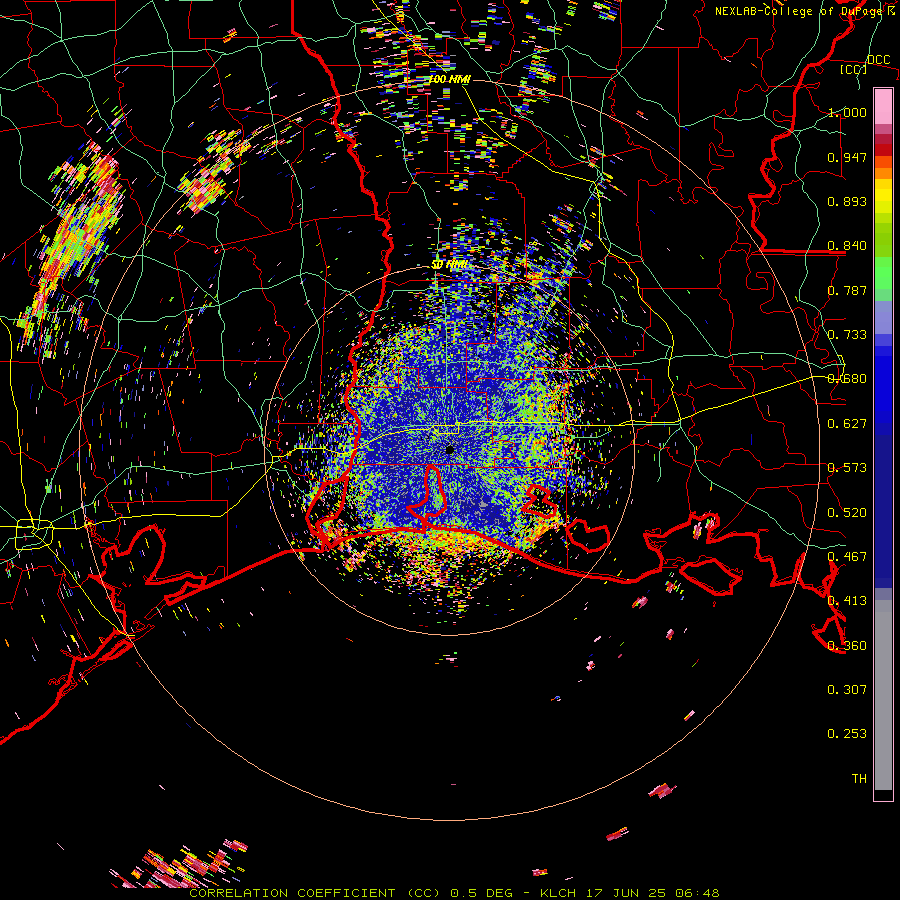Click the [CC] units label above the color bar
The width and height of the screenshot is (900, 900).
tap(854, 69)
